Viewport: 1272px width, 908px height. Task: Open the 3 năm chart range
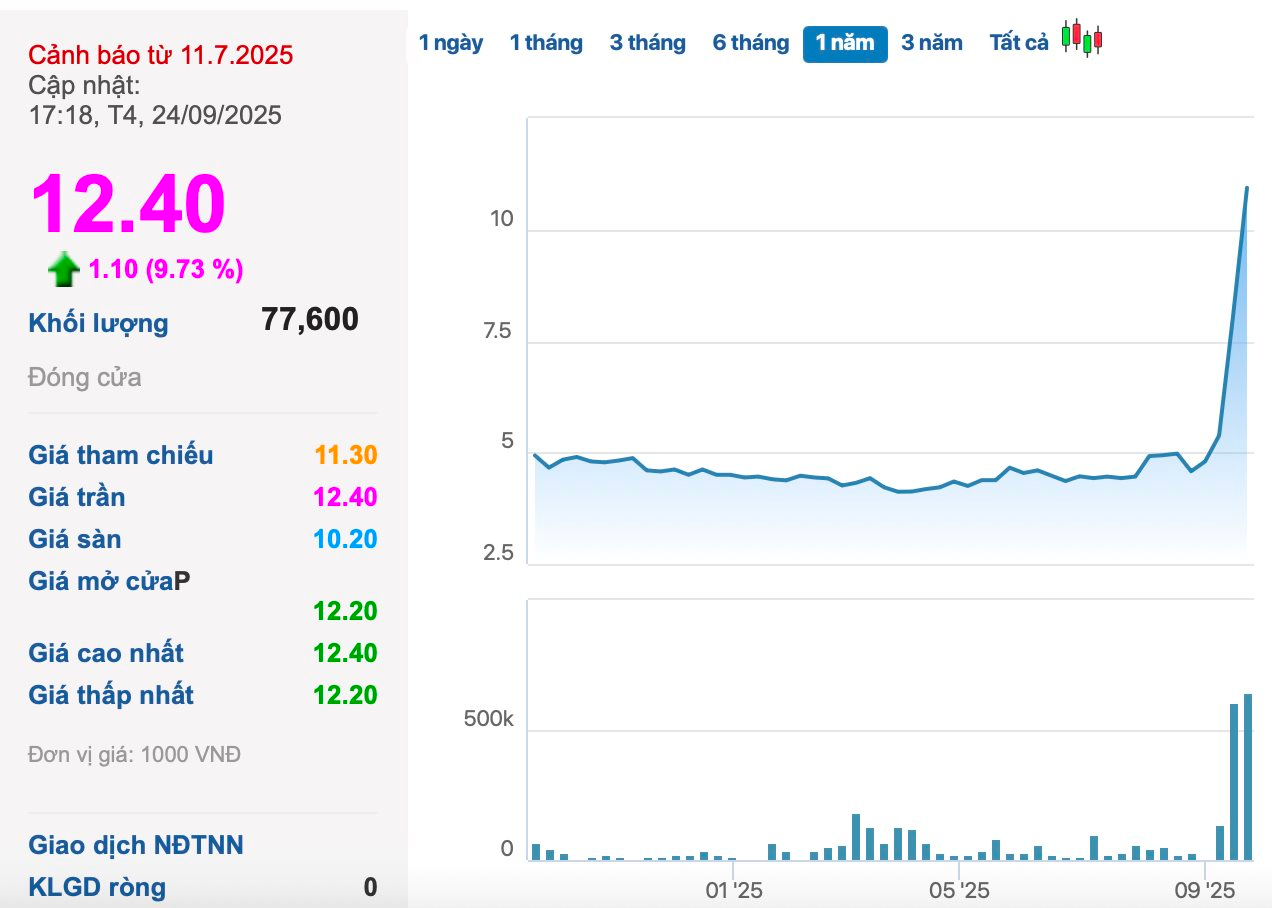(x=932, y=43)
